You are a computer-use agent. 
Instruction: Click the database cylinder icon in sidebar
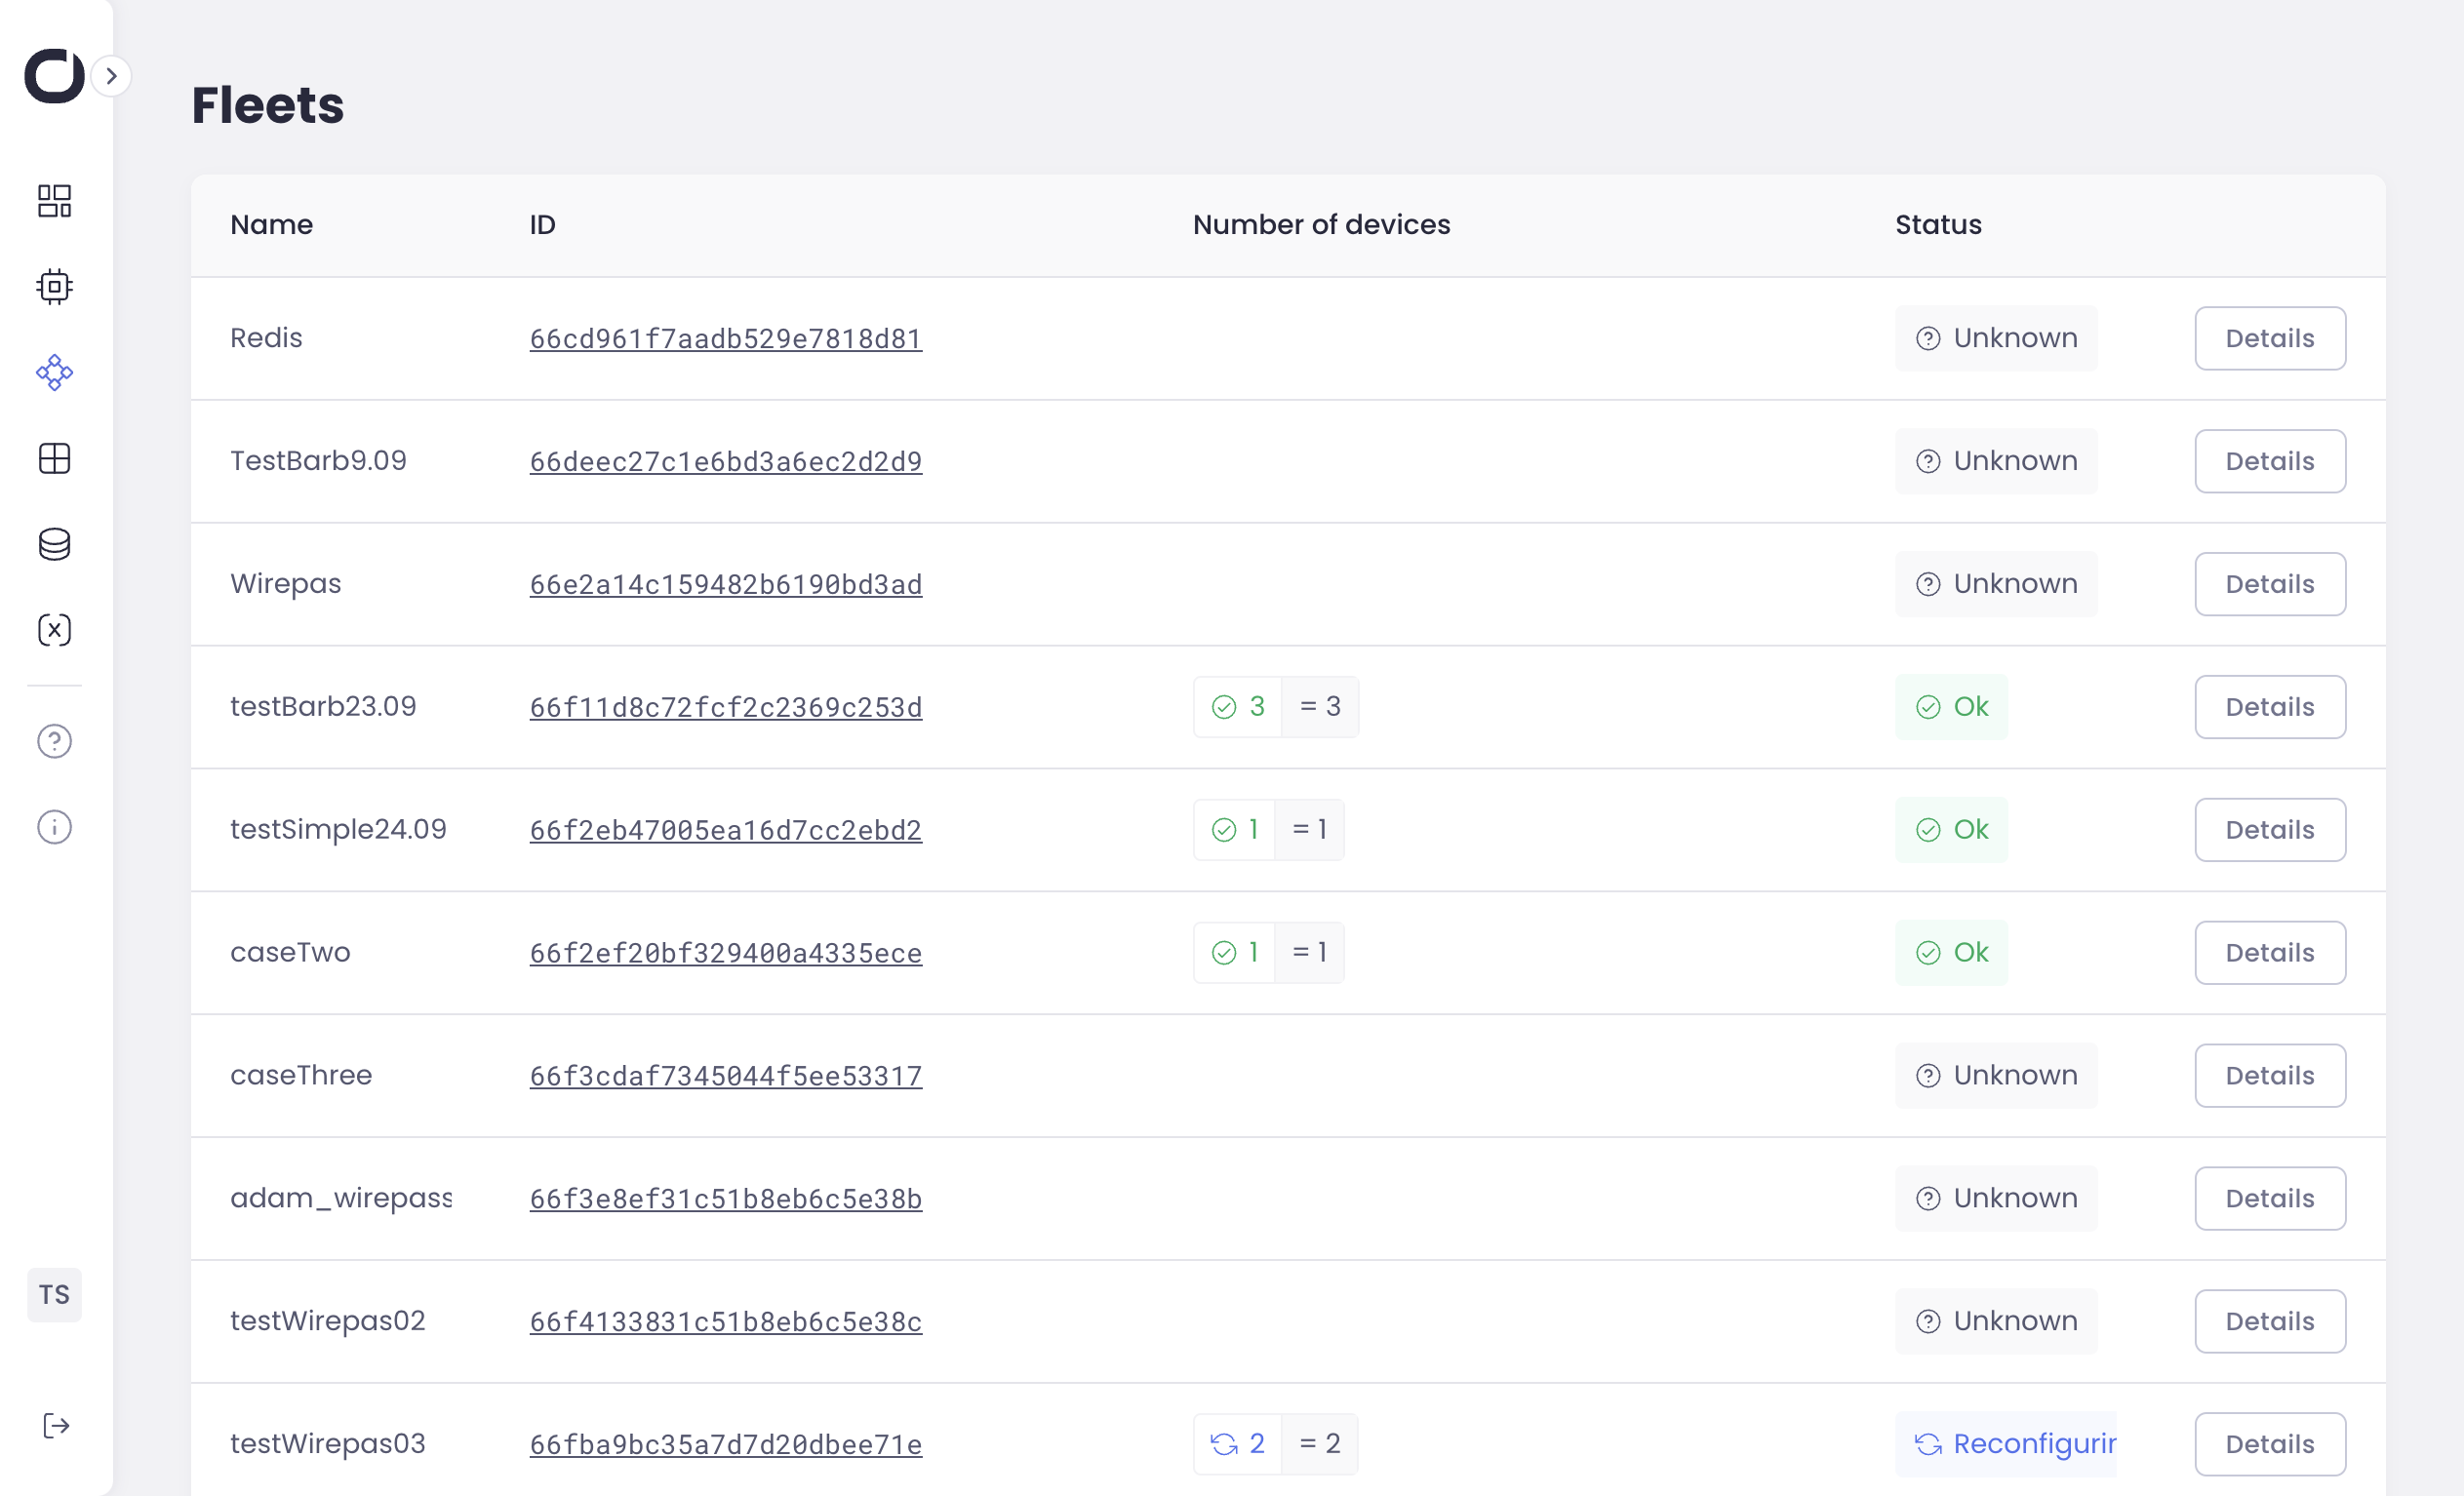point(54,545)
